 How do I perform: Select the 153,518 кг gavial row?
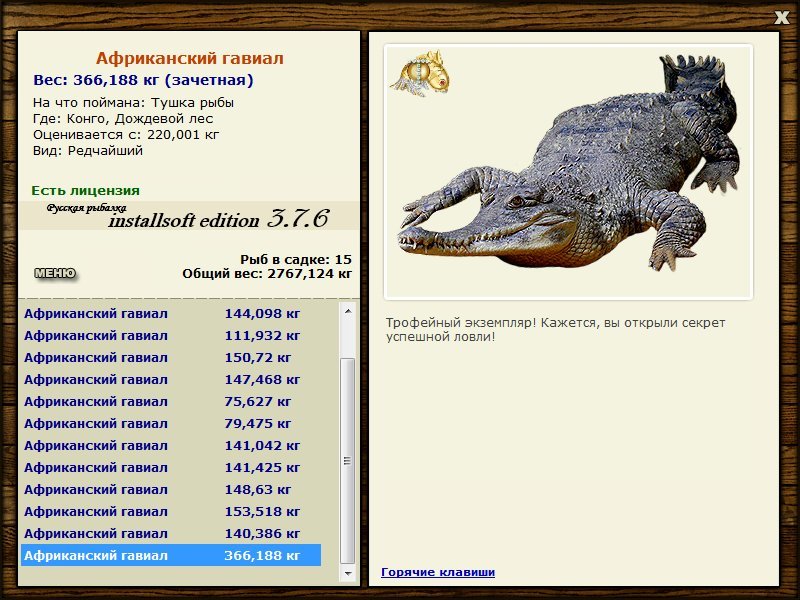click(171, 511)
